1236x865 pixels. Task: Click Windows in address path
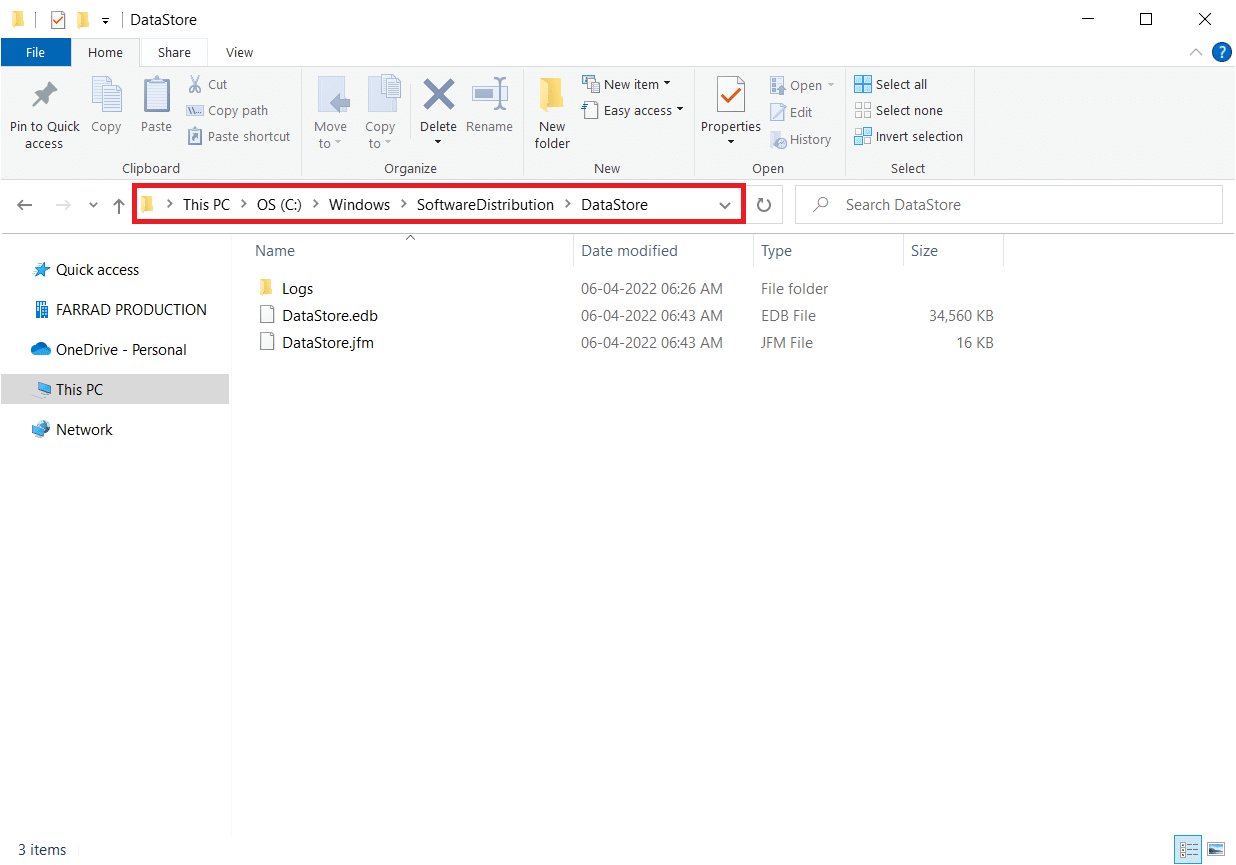point(359,204)
